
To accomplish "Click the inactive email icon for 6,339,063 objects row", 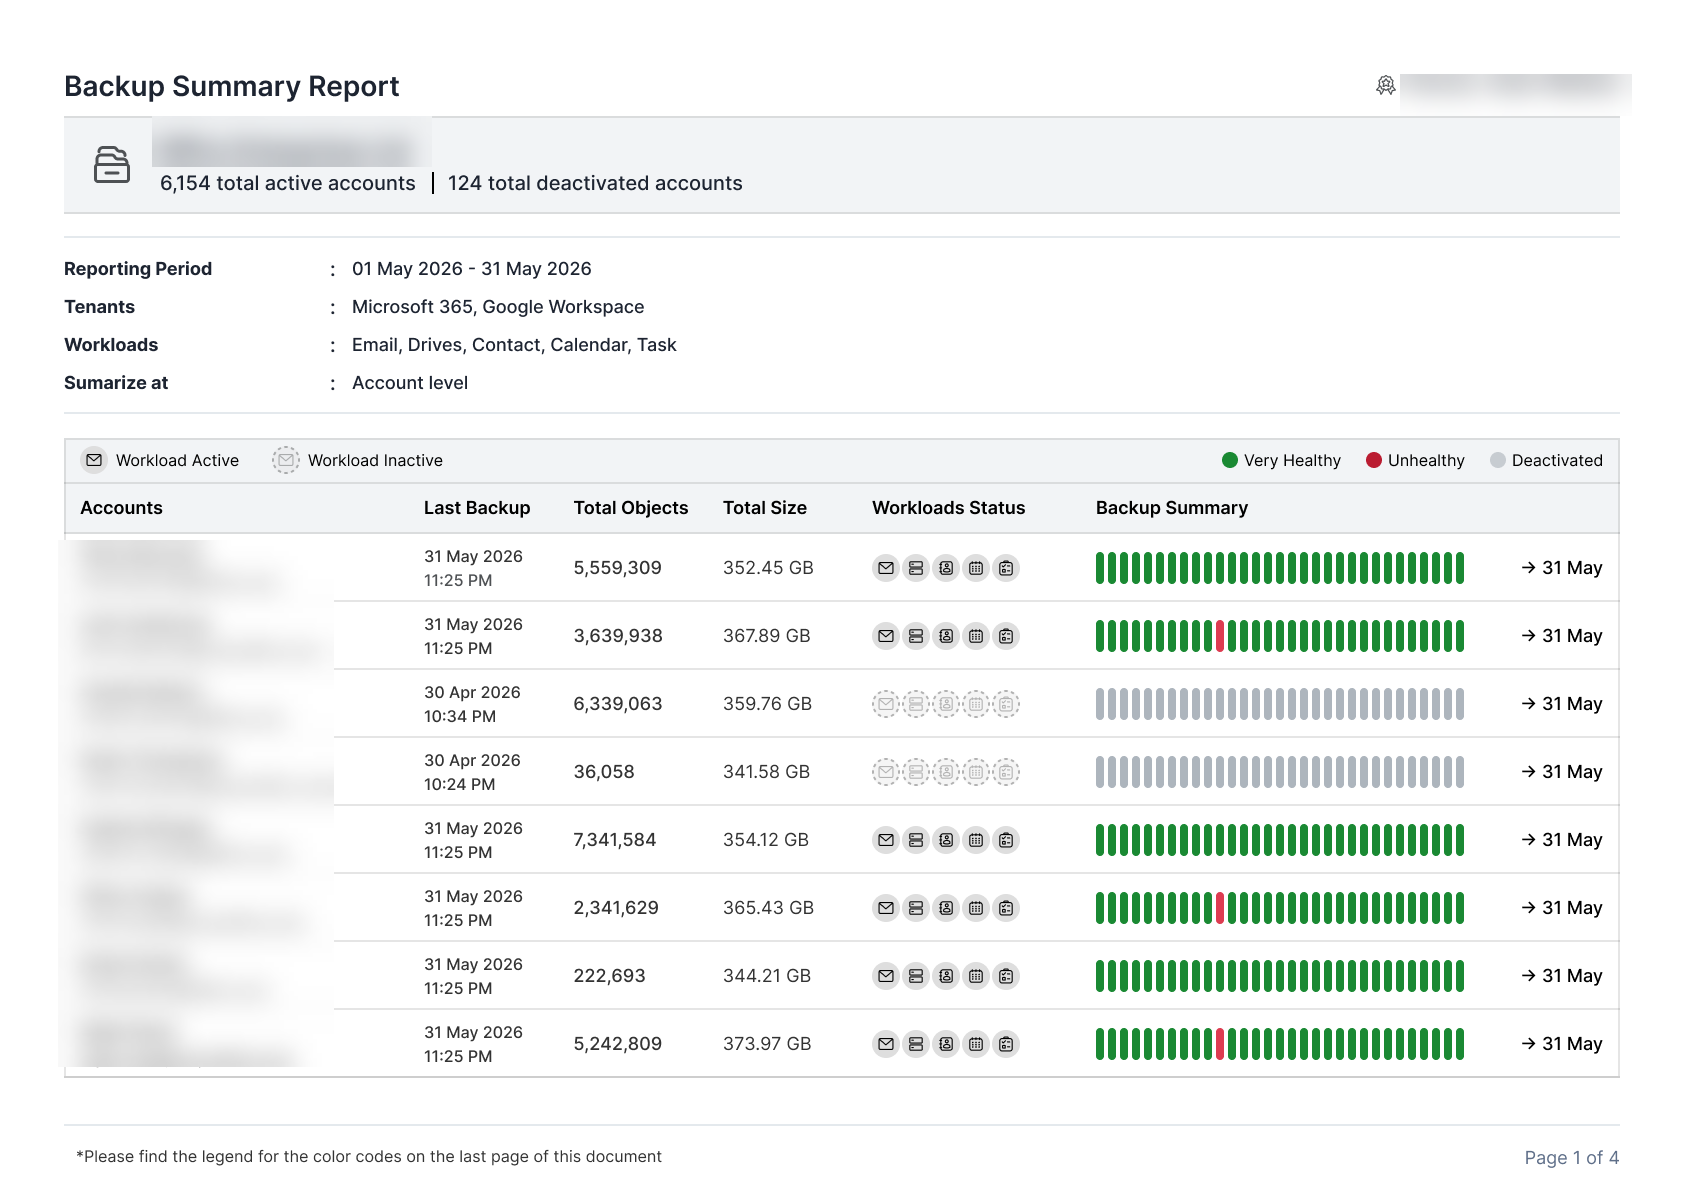I will (886, 704).
